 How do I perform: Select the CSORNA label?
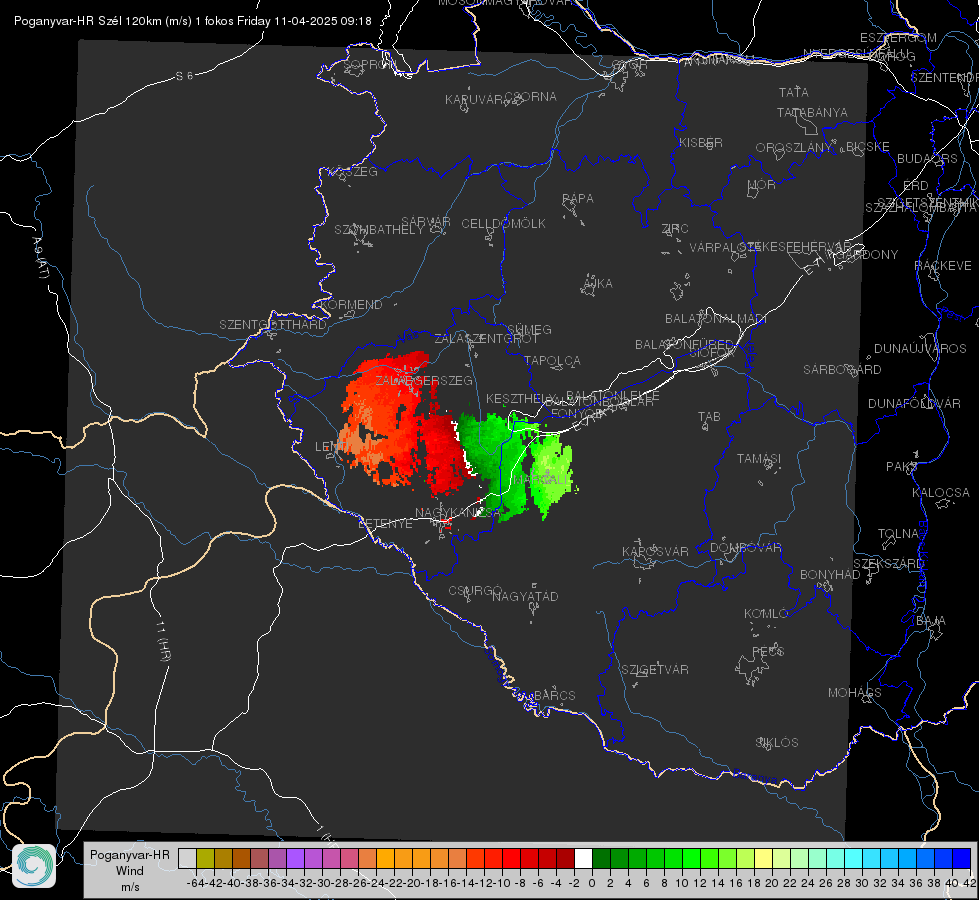531,97
